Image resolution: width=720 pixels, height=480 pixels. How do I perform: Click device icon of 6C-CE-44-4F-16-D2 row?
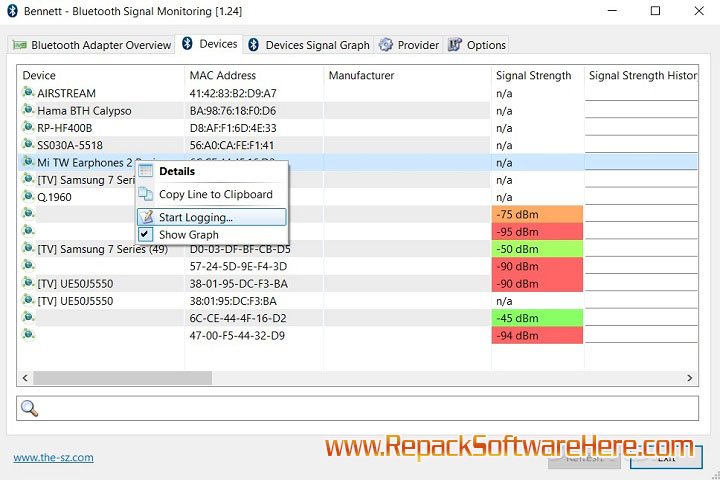(x=28, y=317)
